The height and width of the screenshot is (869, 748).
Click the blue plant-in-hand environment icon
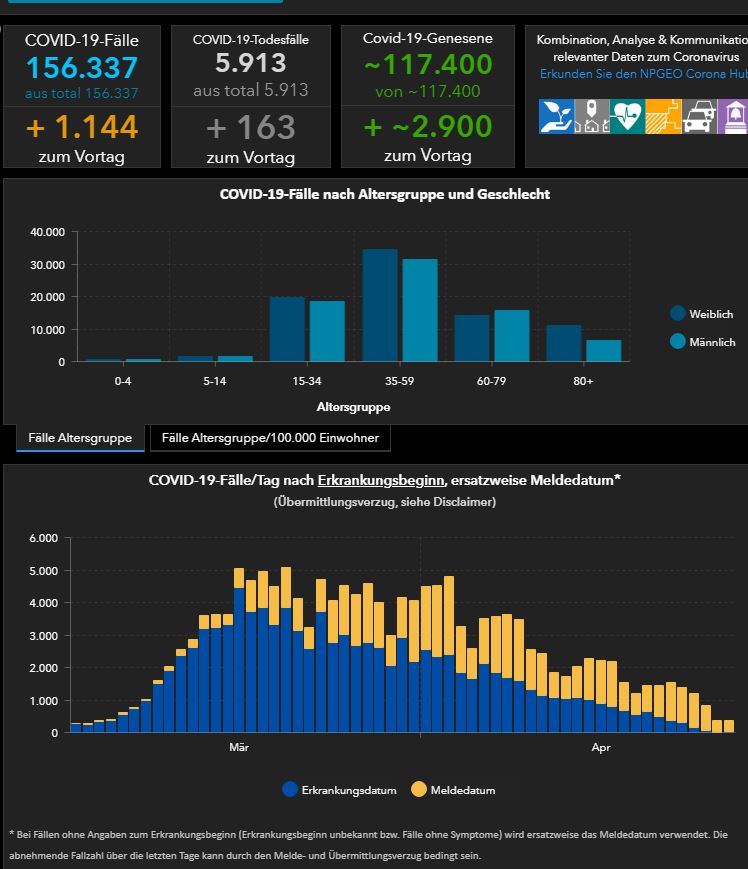[x=556, y=116]
